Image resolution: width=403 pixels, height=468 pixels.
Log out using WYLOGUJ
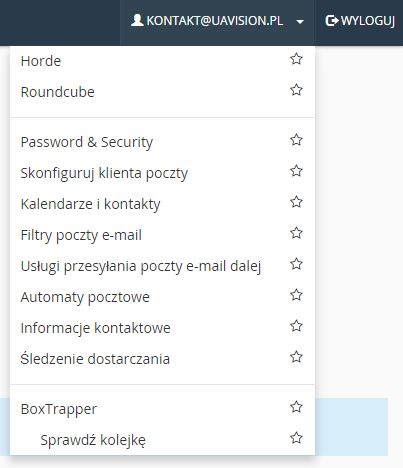[x=360, y=21]
